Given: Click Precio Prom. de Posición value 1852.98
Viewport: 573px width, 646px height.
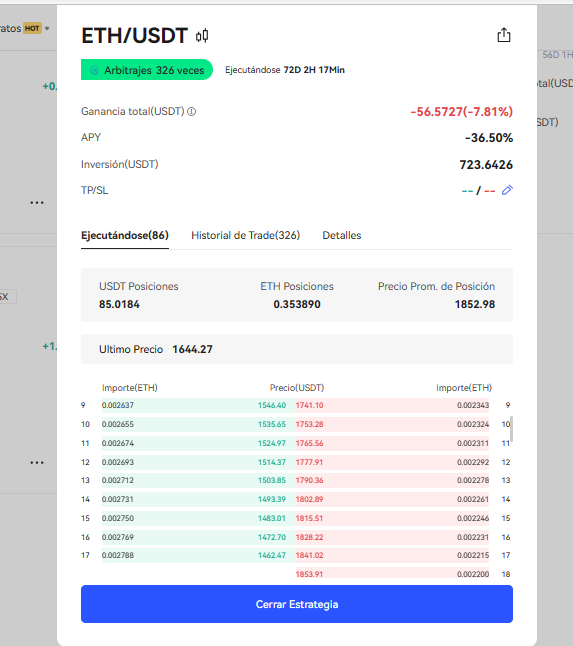Looking at the screenshot, I should click(x=475, y=304).
